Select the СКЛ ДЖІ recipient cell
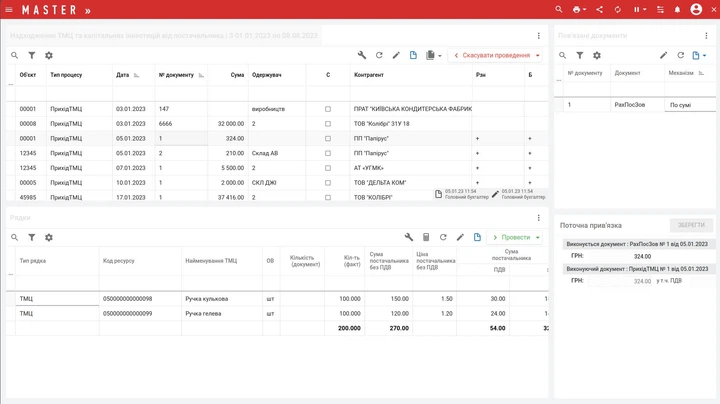The width and height of the screenshot is (720, 404). [277, 182]
